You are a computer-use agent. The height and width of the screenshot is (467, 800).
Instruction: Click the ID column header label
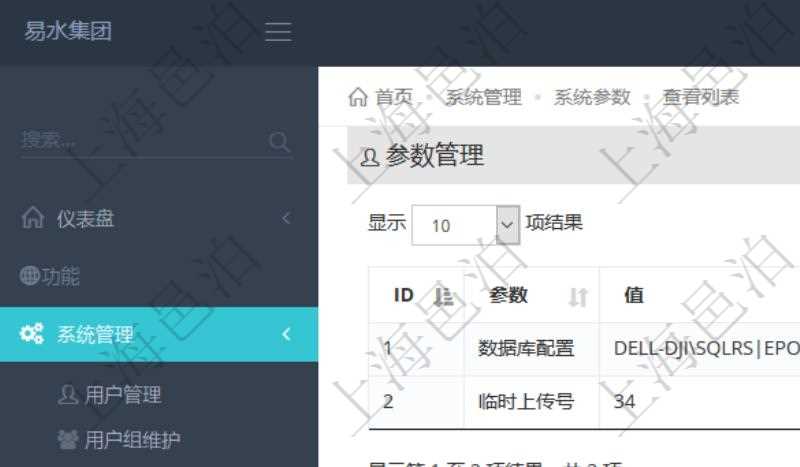pyautogui.click(x=403, y=294)
